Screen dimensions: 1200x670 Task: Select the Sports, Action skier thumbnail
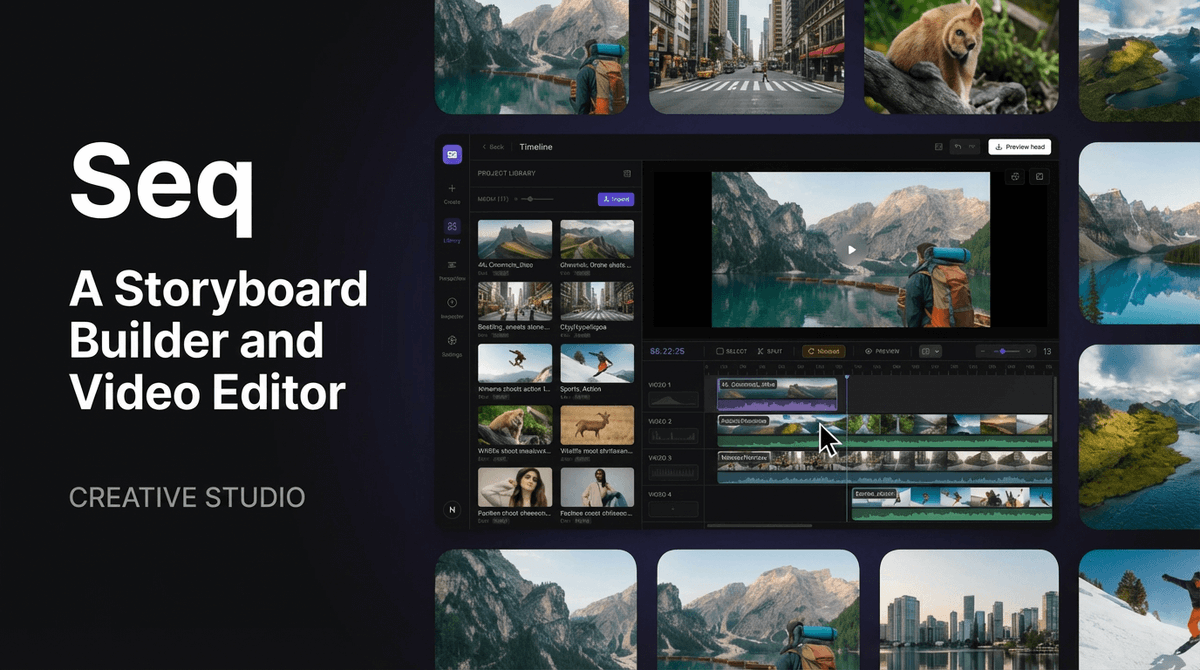(597, 363)
